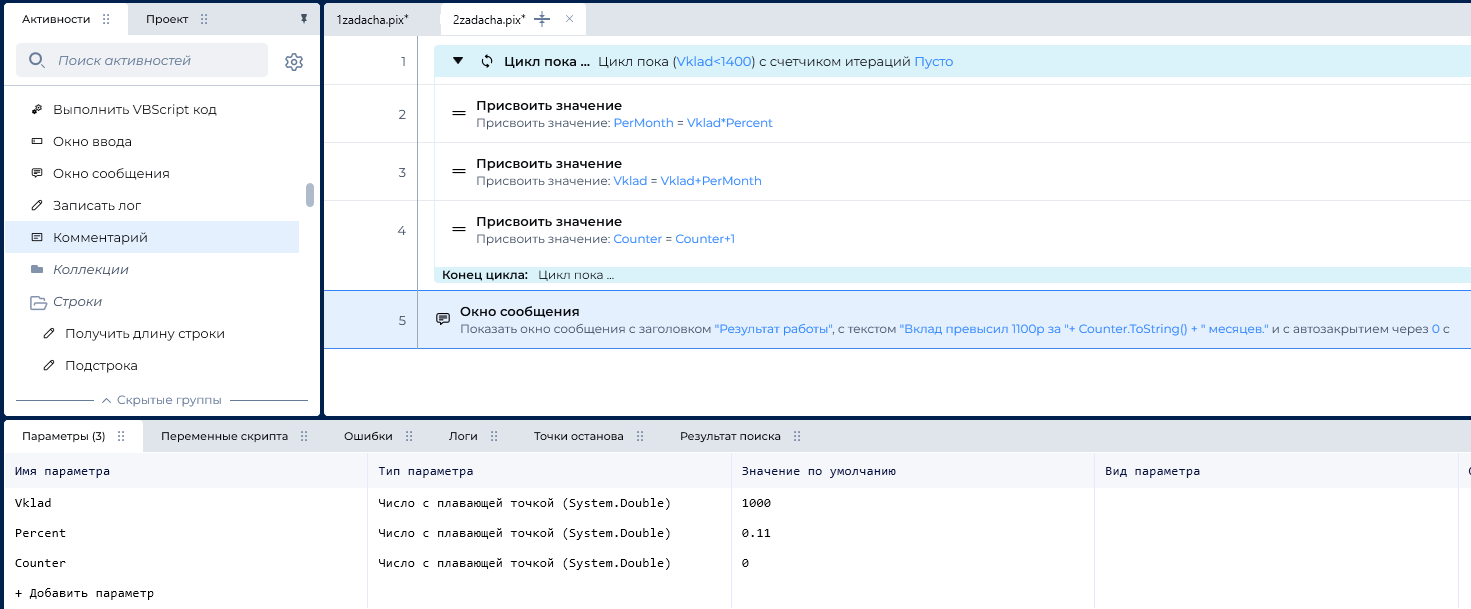Click the Окно ввода activity icon

tap(37, 141)
